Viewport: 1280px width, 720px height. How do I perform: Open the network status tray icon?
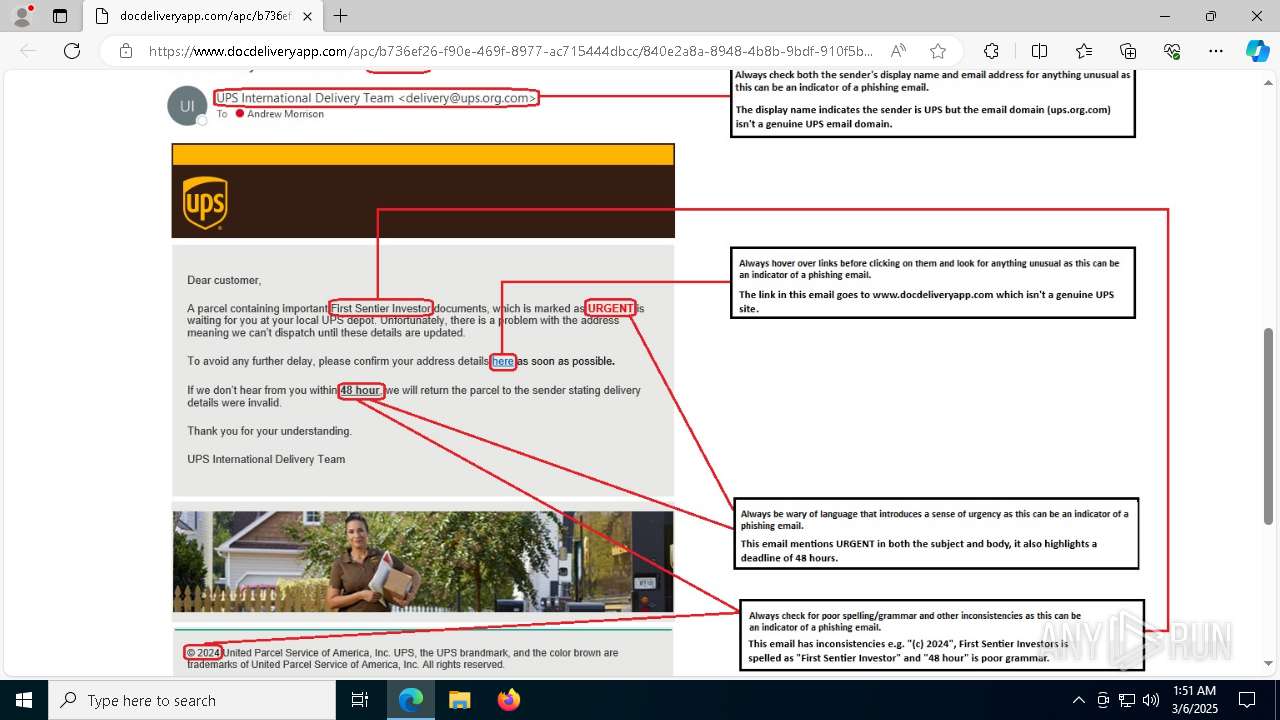tap(1127, 700)
